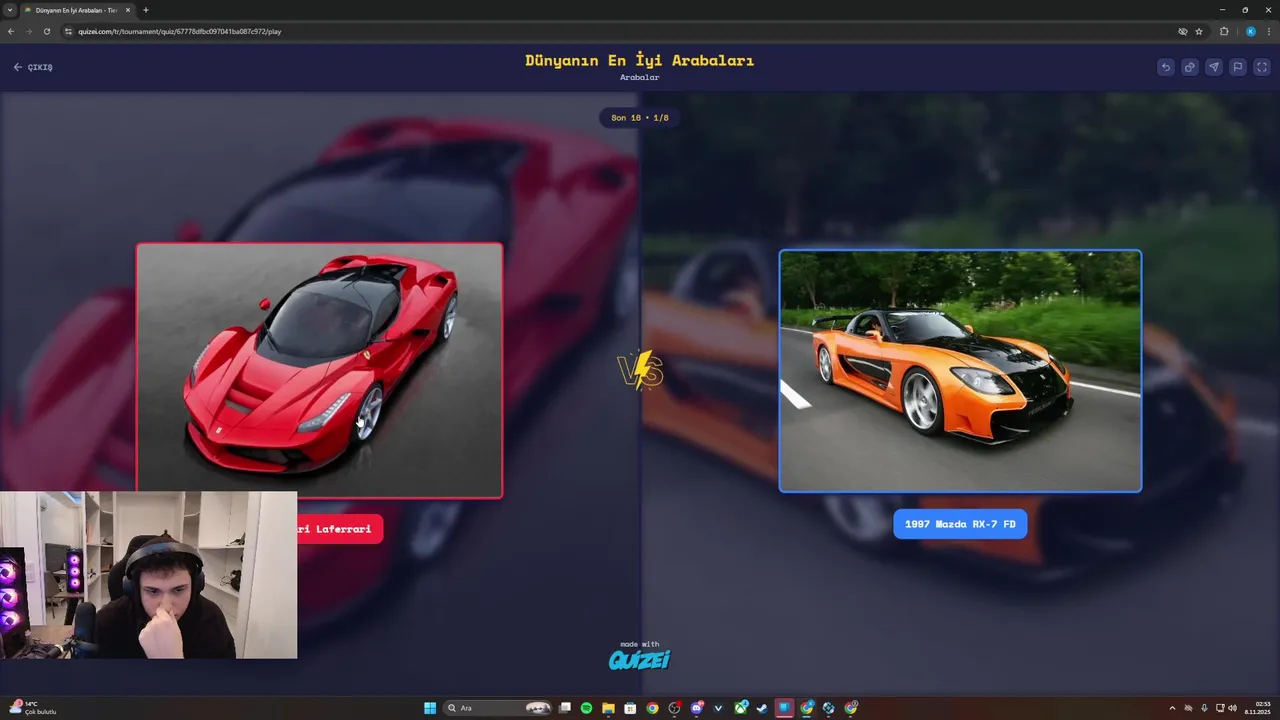This screenshot has width=1280, height=720.
Task: Choose the red Ferrari LaFerrari image
Action: point(319,370)
